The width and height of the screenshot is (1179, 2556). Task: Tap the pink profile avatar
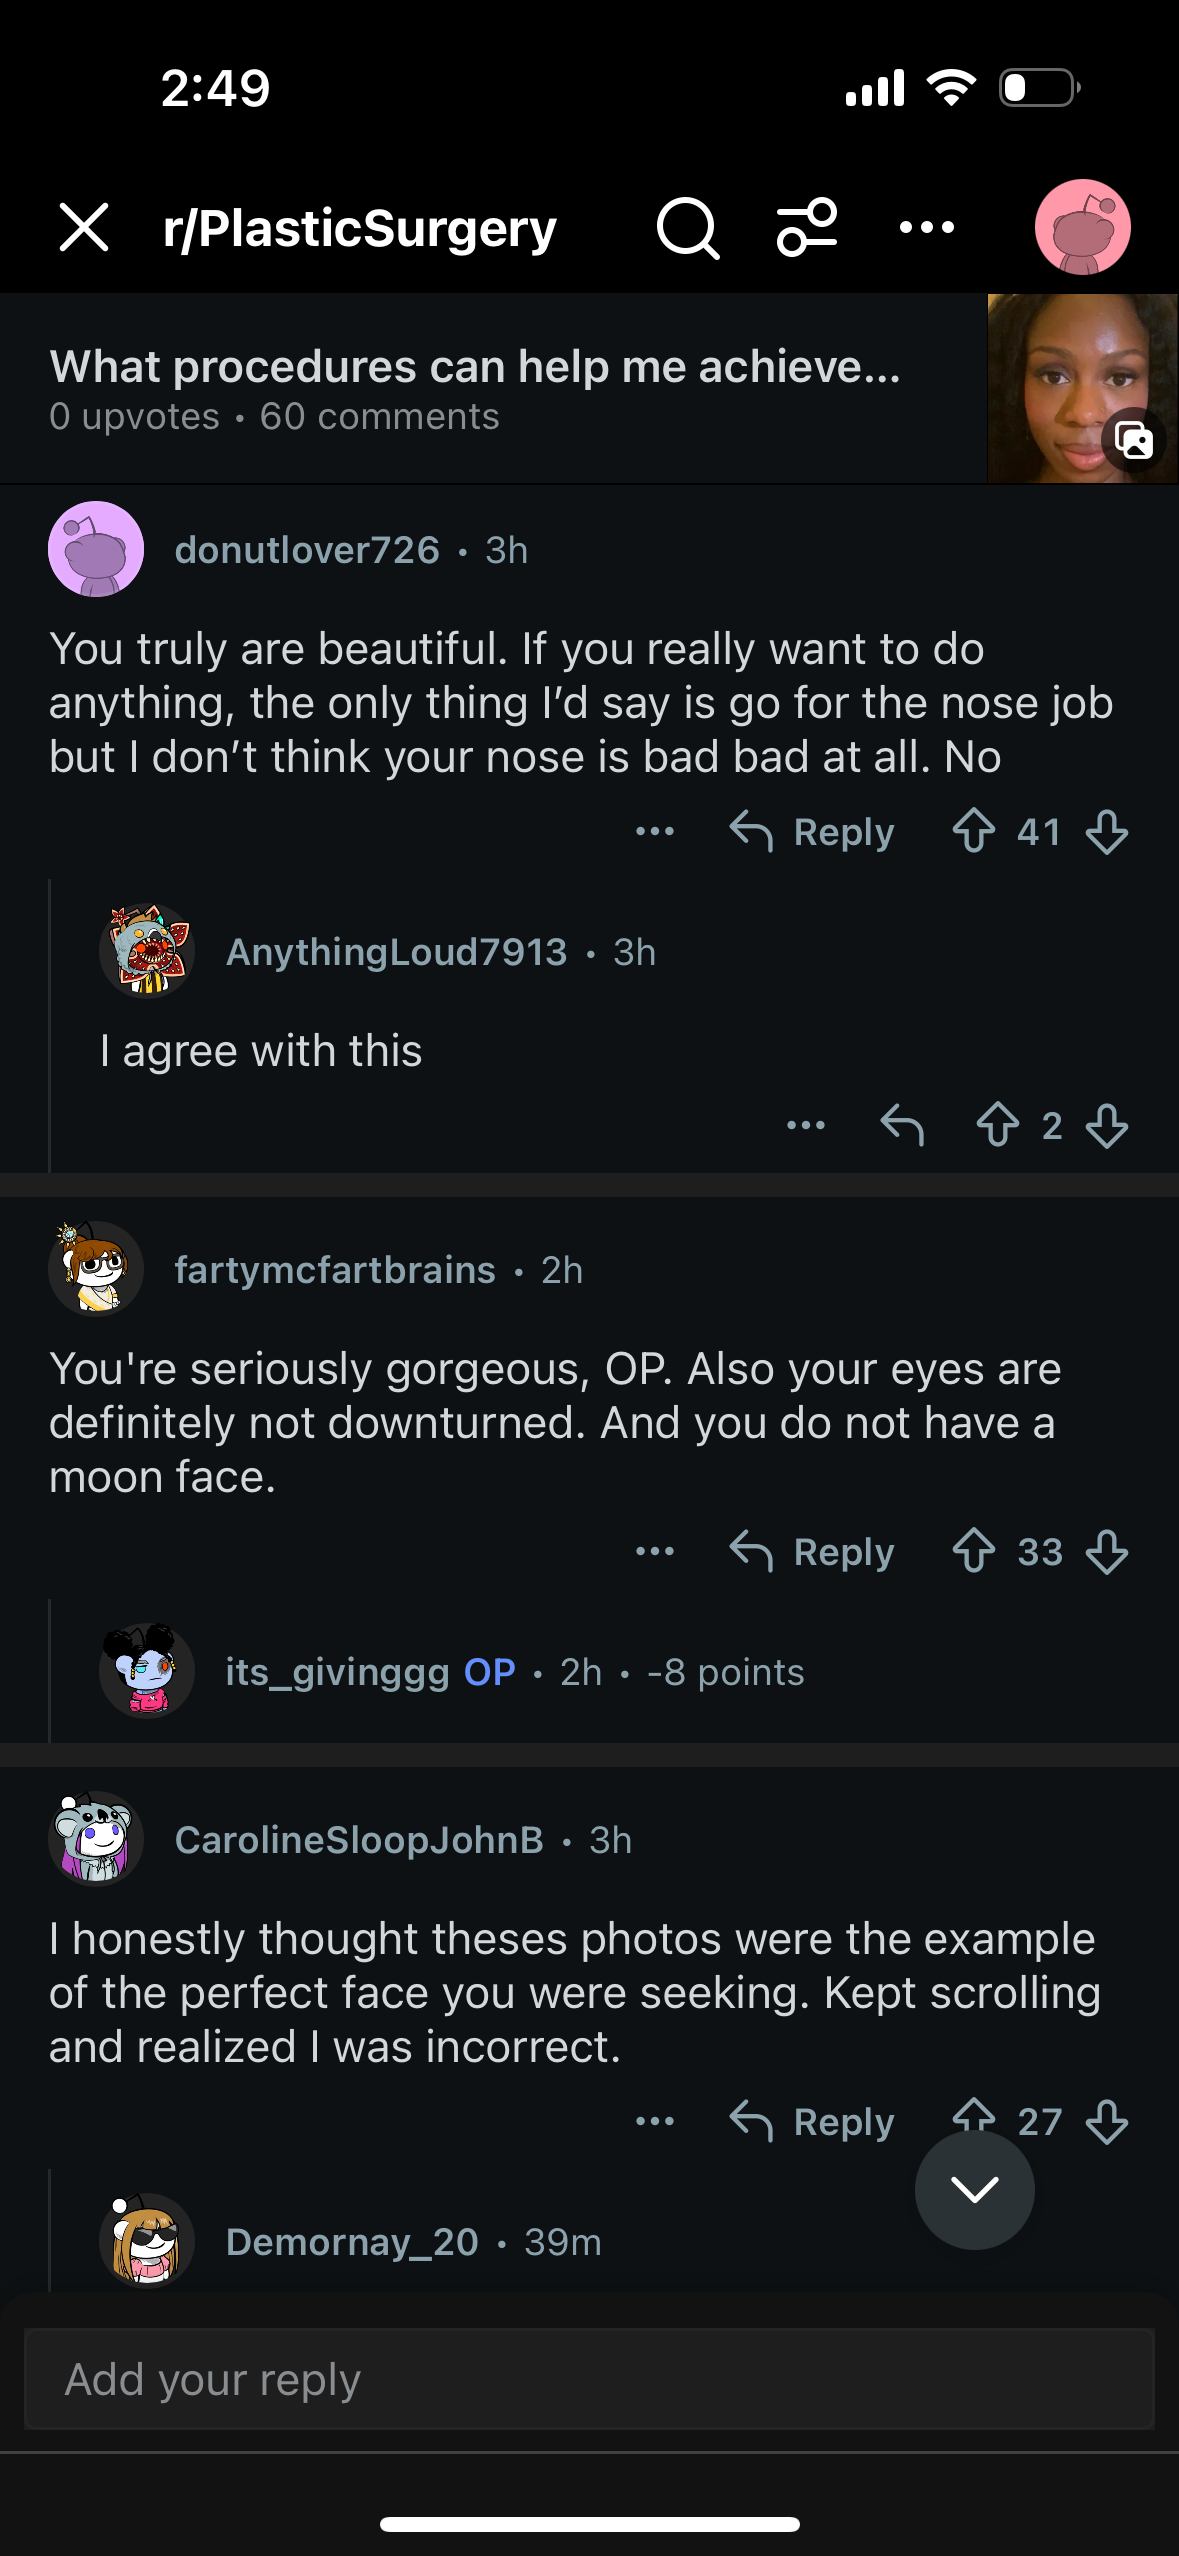[x=1082, y=228]
